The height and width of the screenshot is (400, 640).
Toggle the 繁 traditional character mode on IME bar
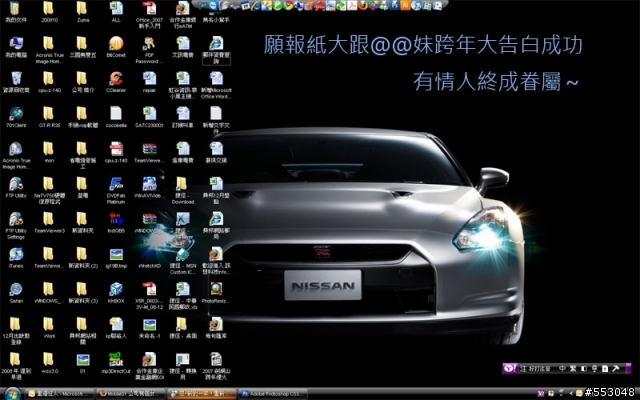pos(573,369)
